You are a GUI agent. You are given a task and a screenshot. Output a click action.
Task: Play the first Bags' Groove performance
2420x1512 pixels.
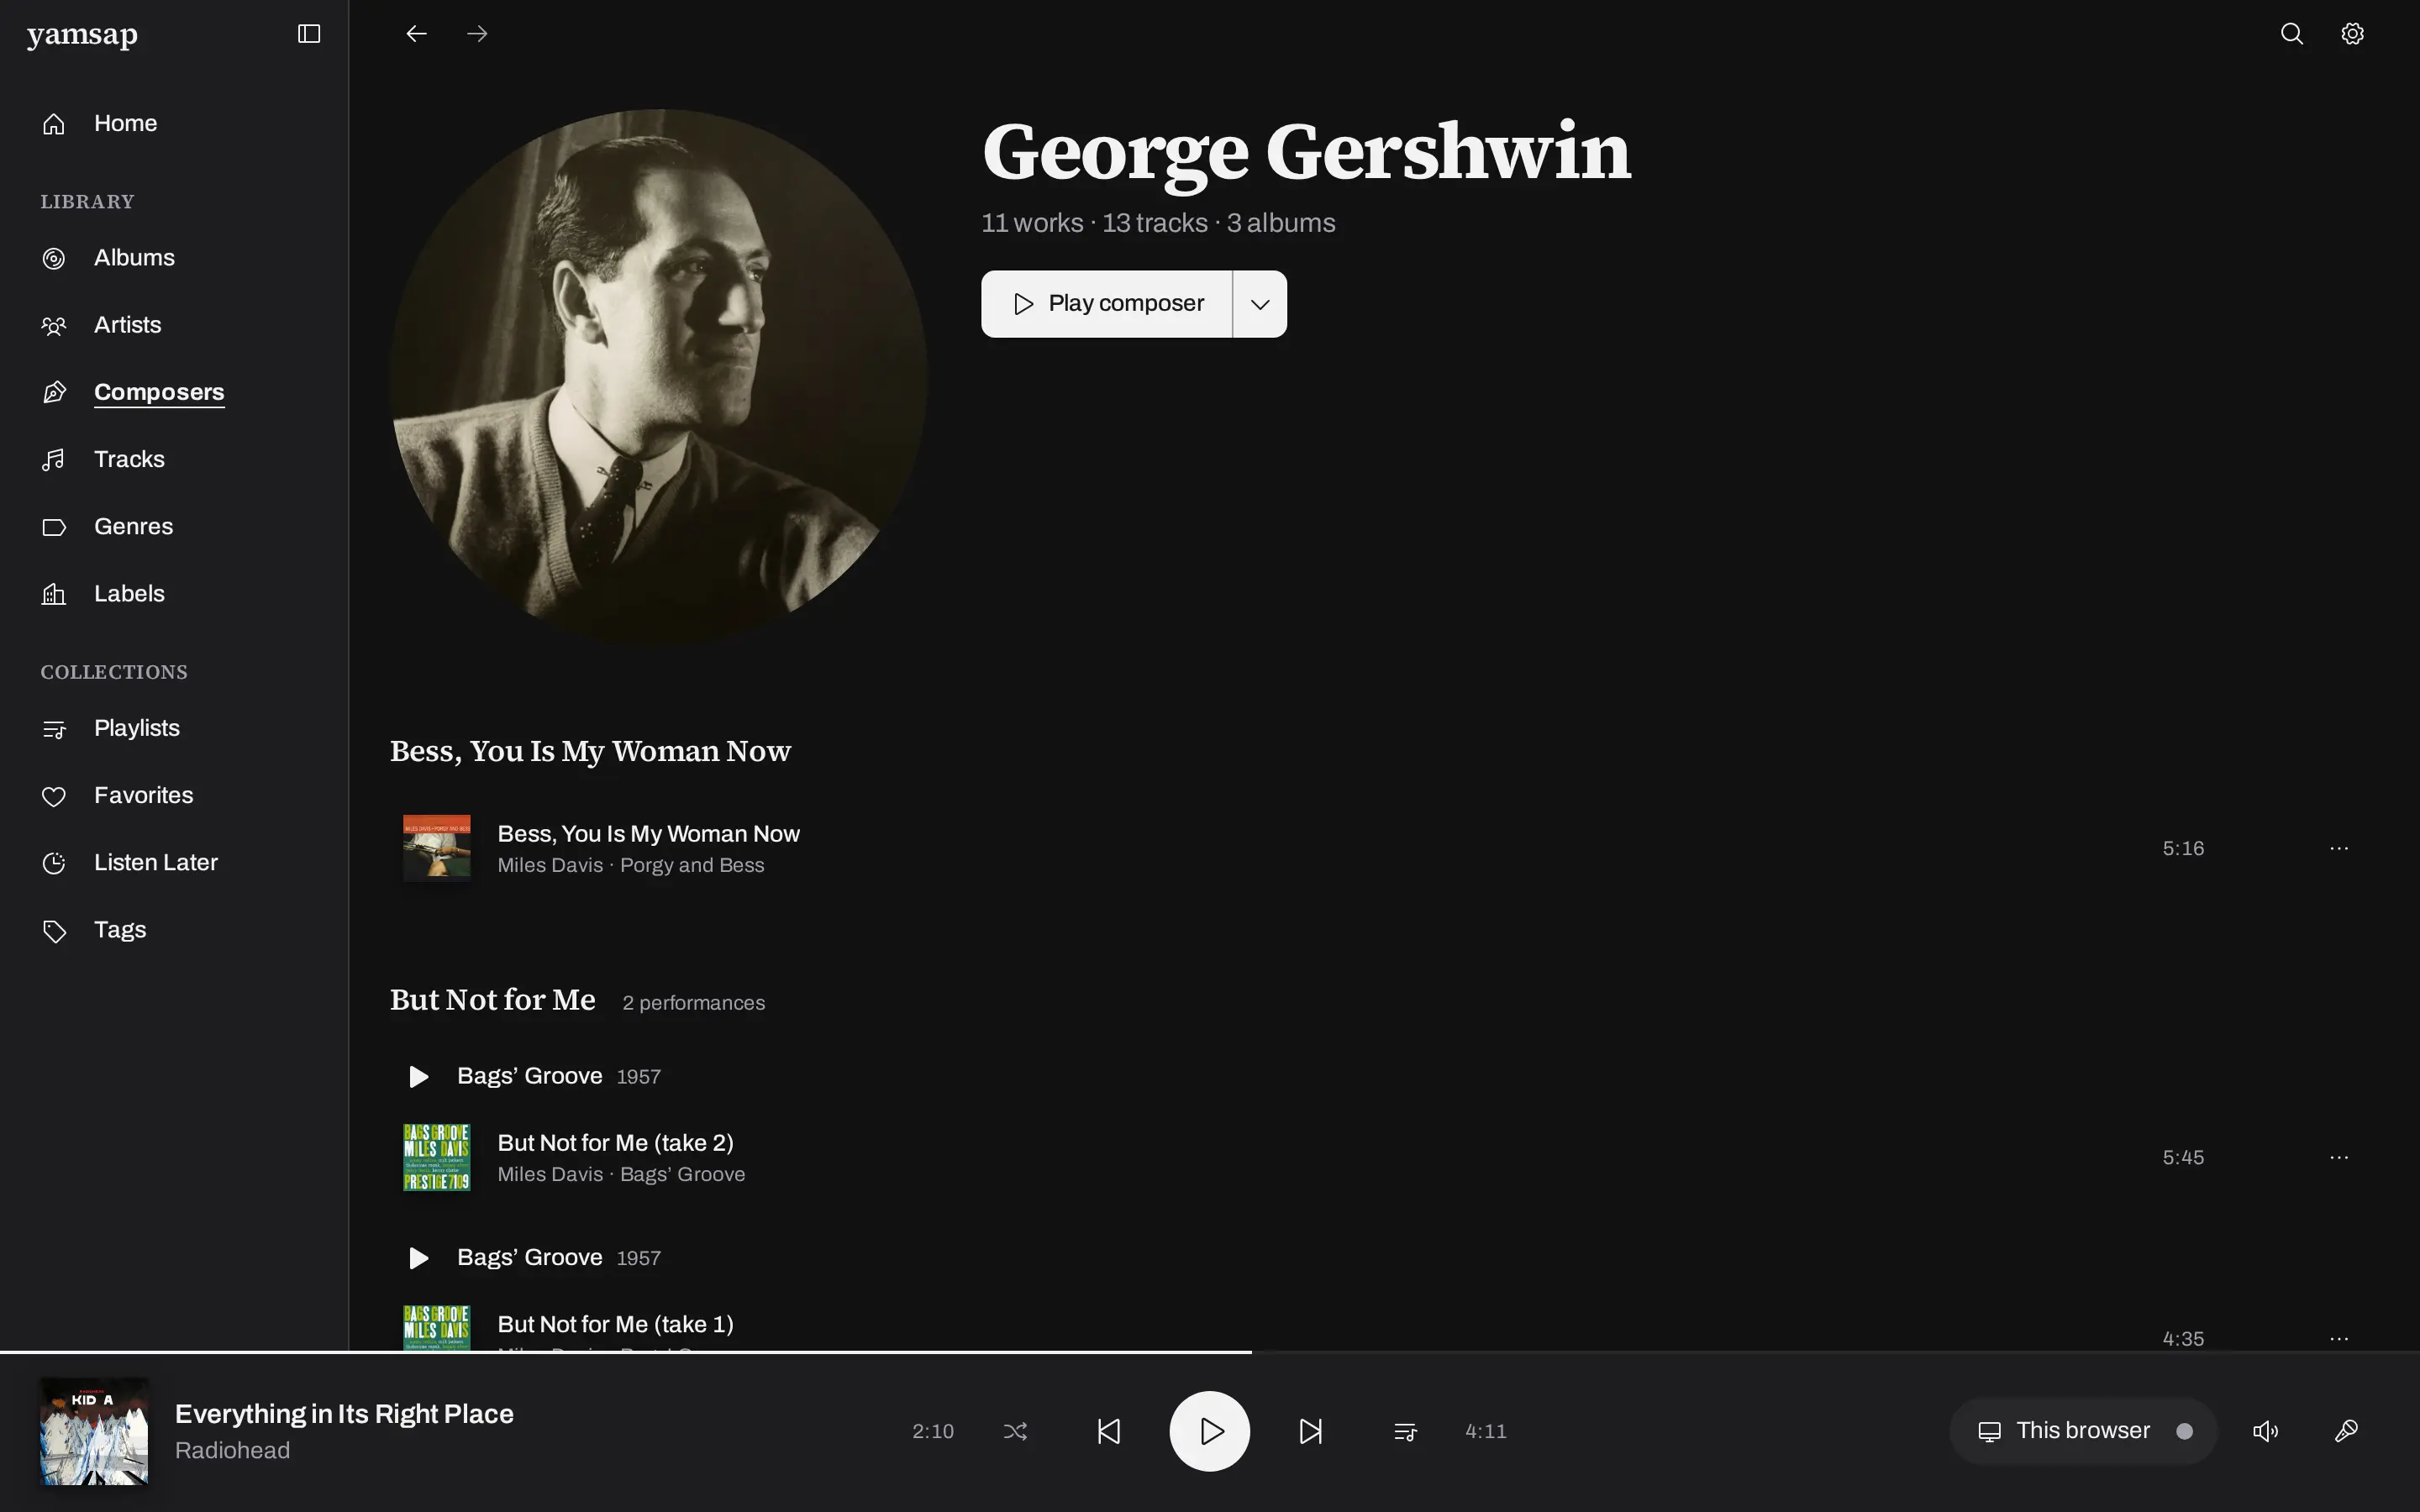[x=419, y=1076]
